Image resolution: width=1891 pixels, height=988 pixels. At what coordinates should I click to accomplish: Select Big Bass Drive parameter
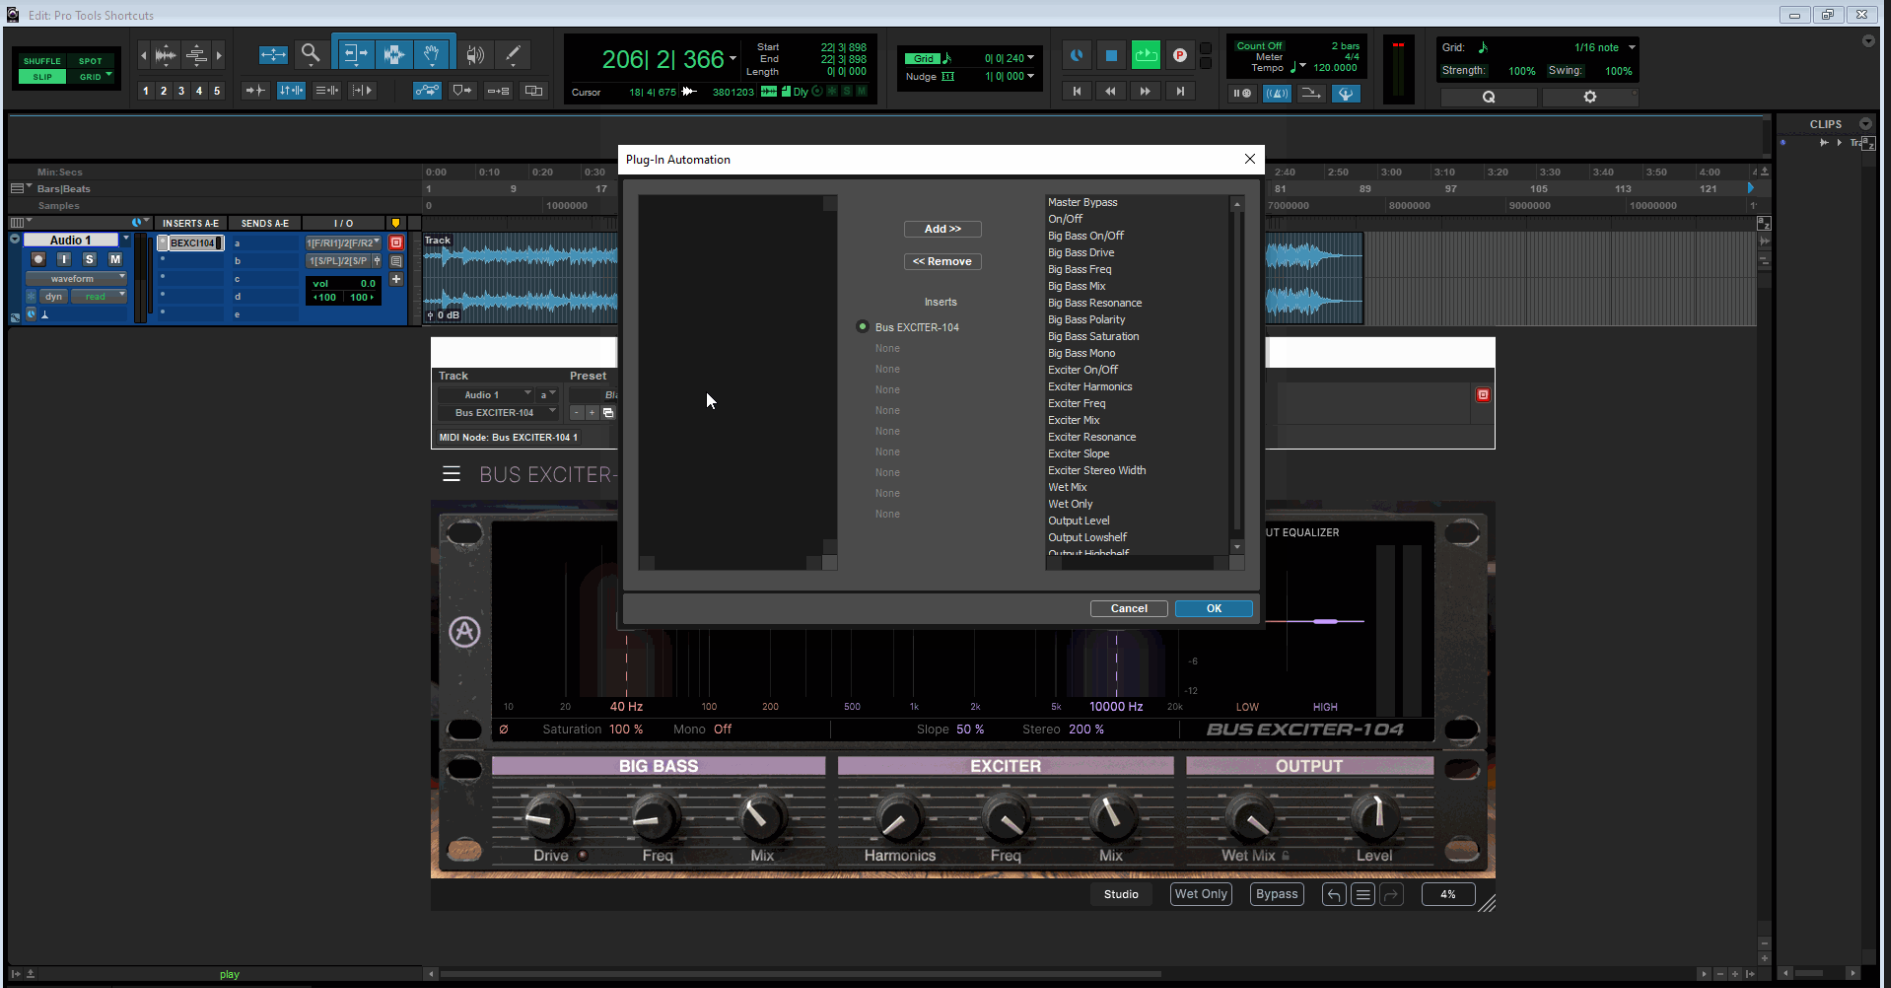[1080, 253]
